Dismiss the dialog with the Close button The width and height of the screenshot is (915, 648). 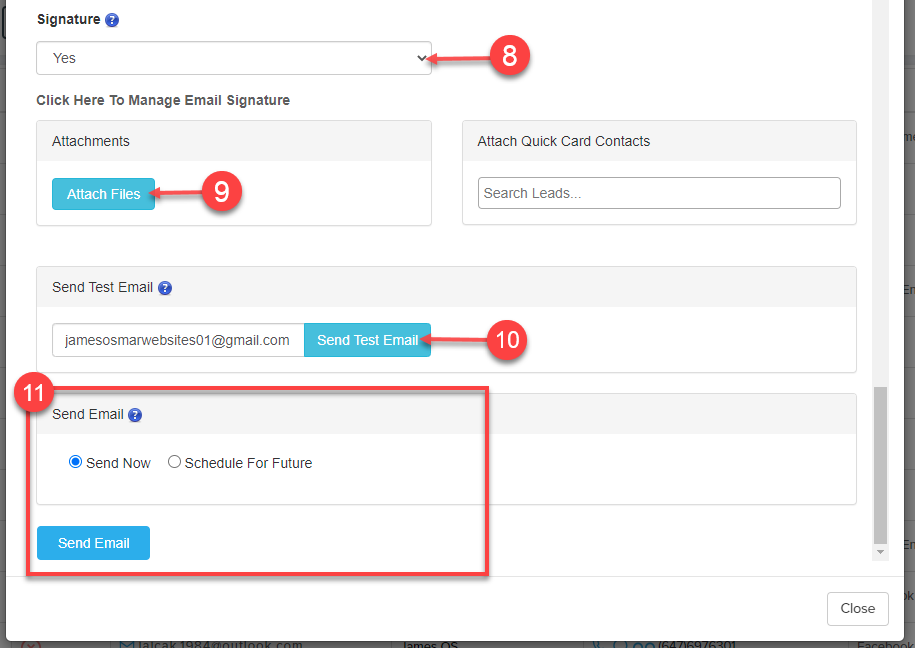[858, 608]
